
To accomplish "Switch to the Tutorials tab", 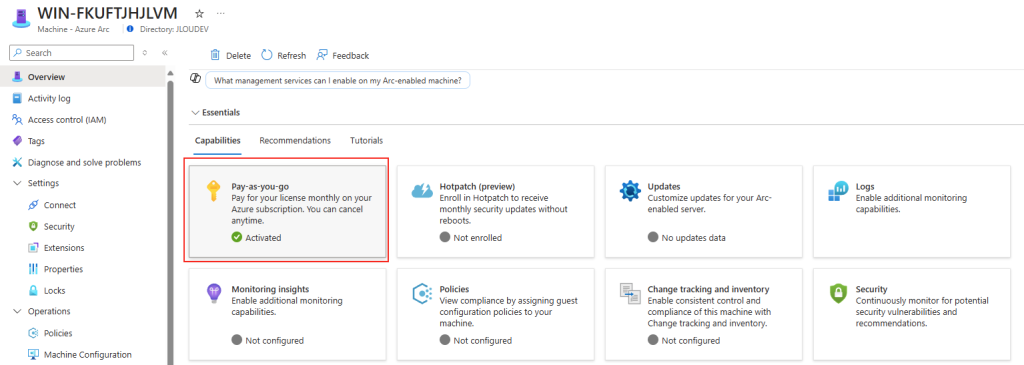I will click(x=366, y=140).
